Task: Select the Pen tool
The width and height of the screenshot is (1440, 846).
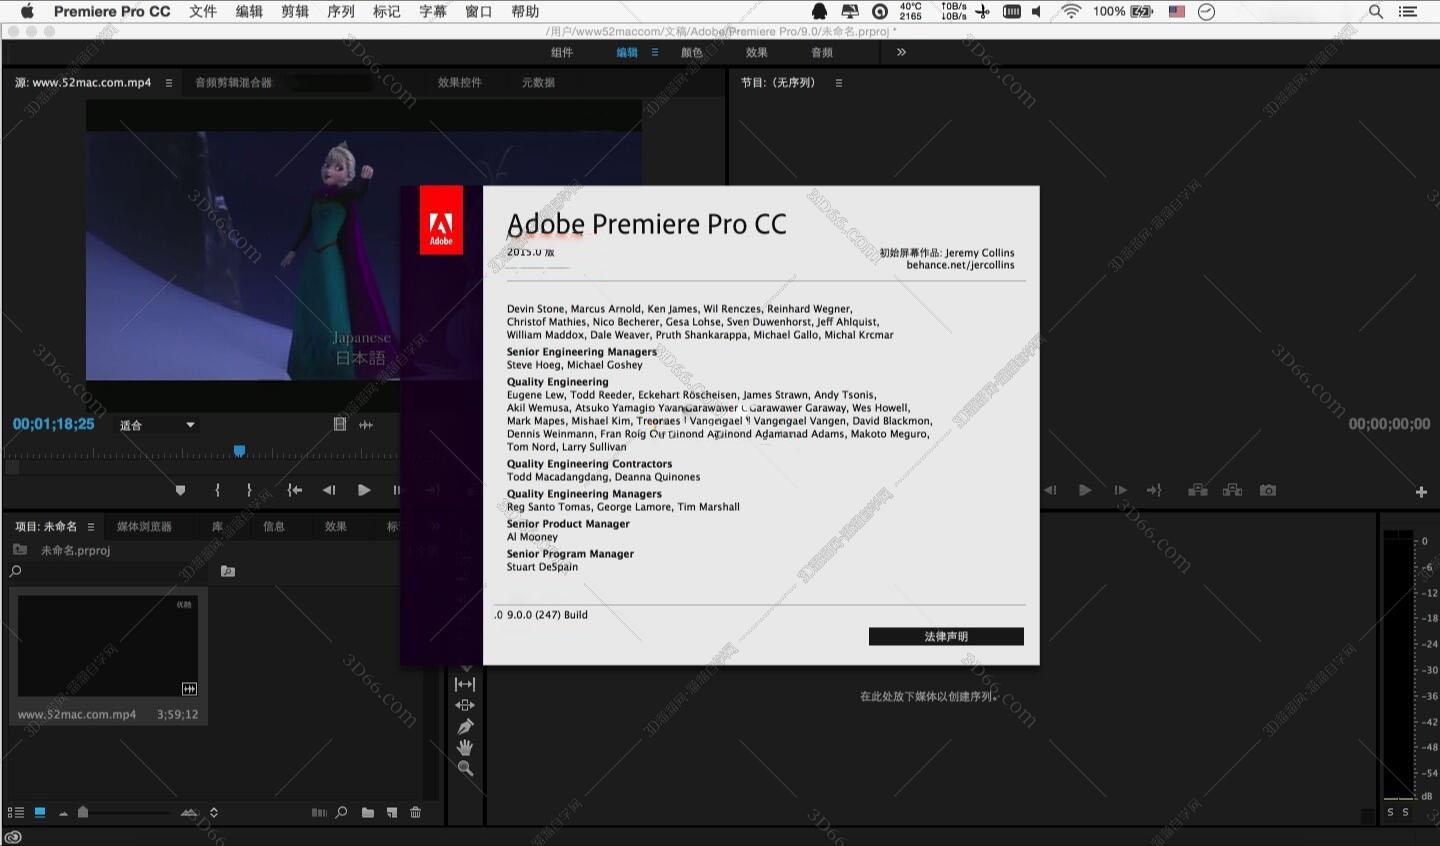Action: click(x=465, y=727)
